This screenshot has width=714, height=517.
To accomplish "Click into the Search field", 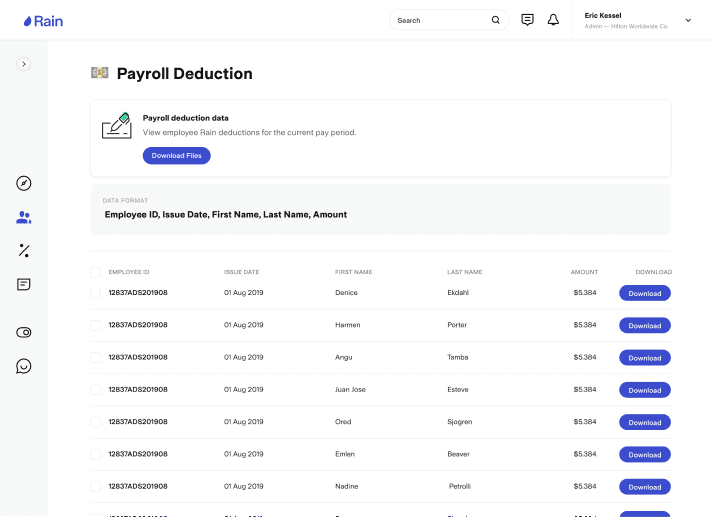I will tap(440, 20).
